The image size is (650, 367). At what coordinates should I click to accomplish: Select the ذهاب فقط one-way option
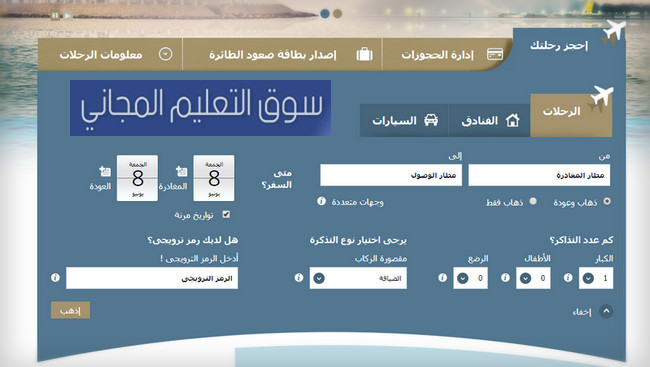click(533, 201)
